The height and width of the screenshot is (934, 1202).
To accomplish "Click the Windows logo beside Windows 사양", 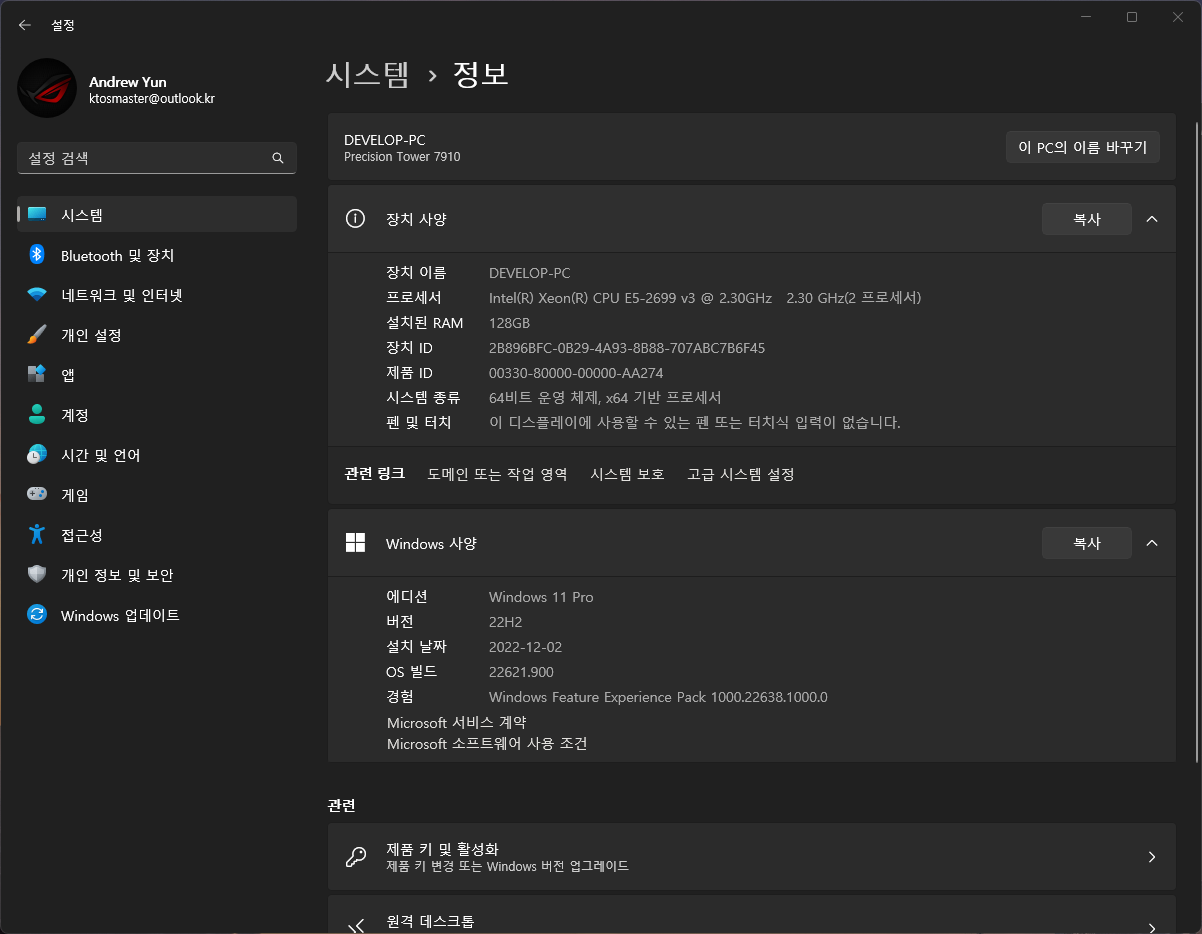I will coord(355,543).
